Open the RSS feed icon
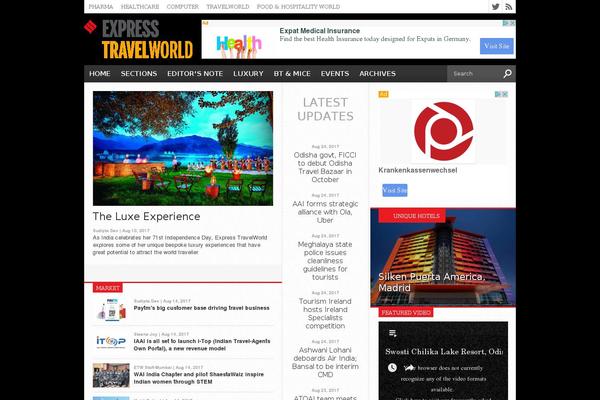The height and width of the screenshot is (400, 600). click(x=509, y=7)
